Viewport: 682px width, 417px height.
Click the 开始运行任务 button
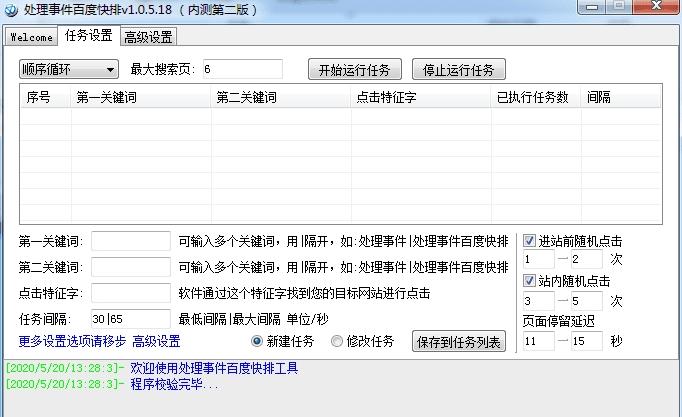pos(354,70)
